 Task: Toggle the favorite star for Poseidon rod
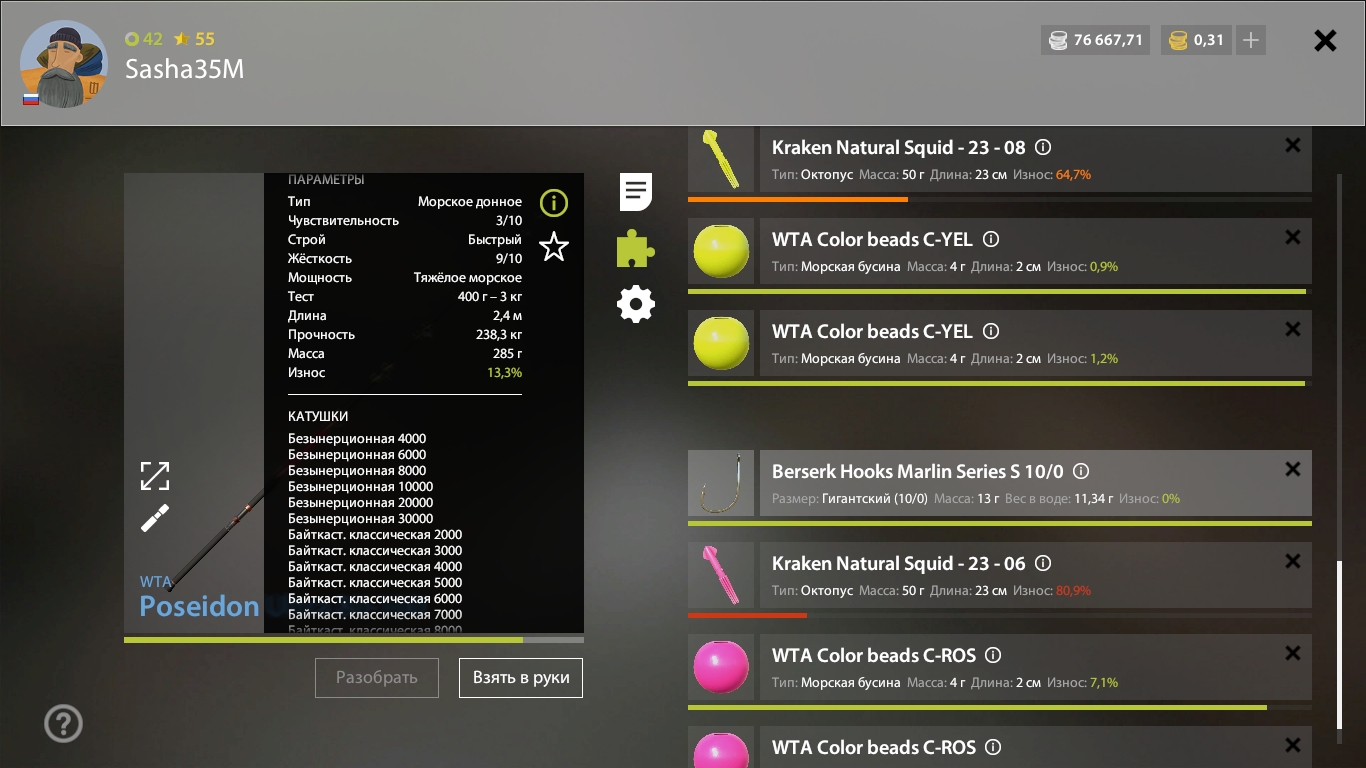(x=554, y=247)
